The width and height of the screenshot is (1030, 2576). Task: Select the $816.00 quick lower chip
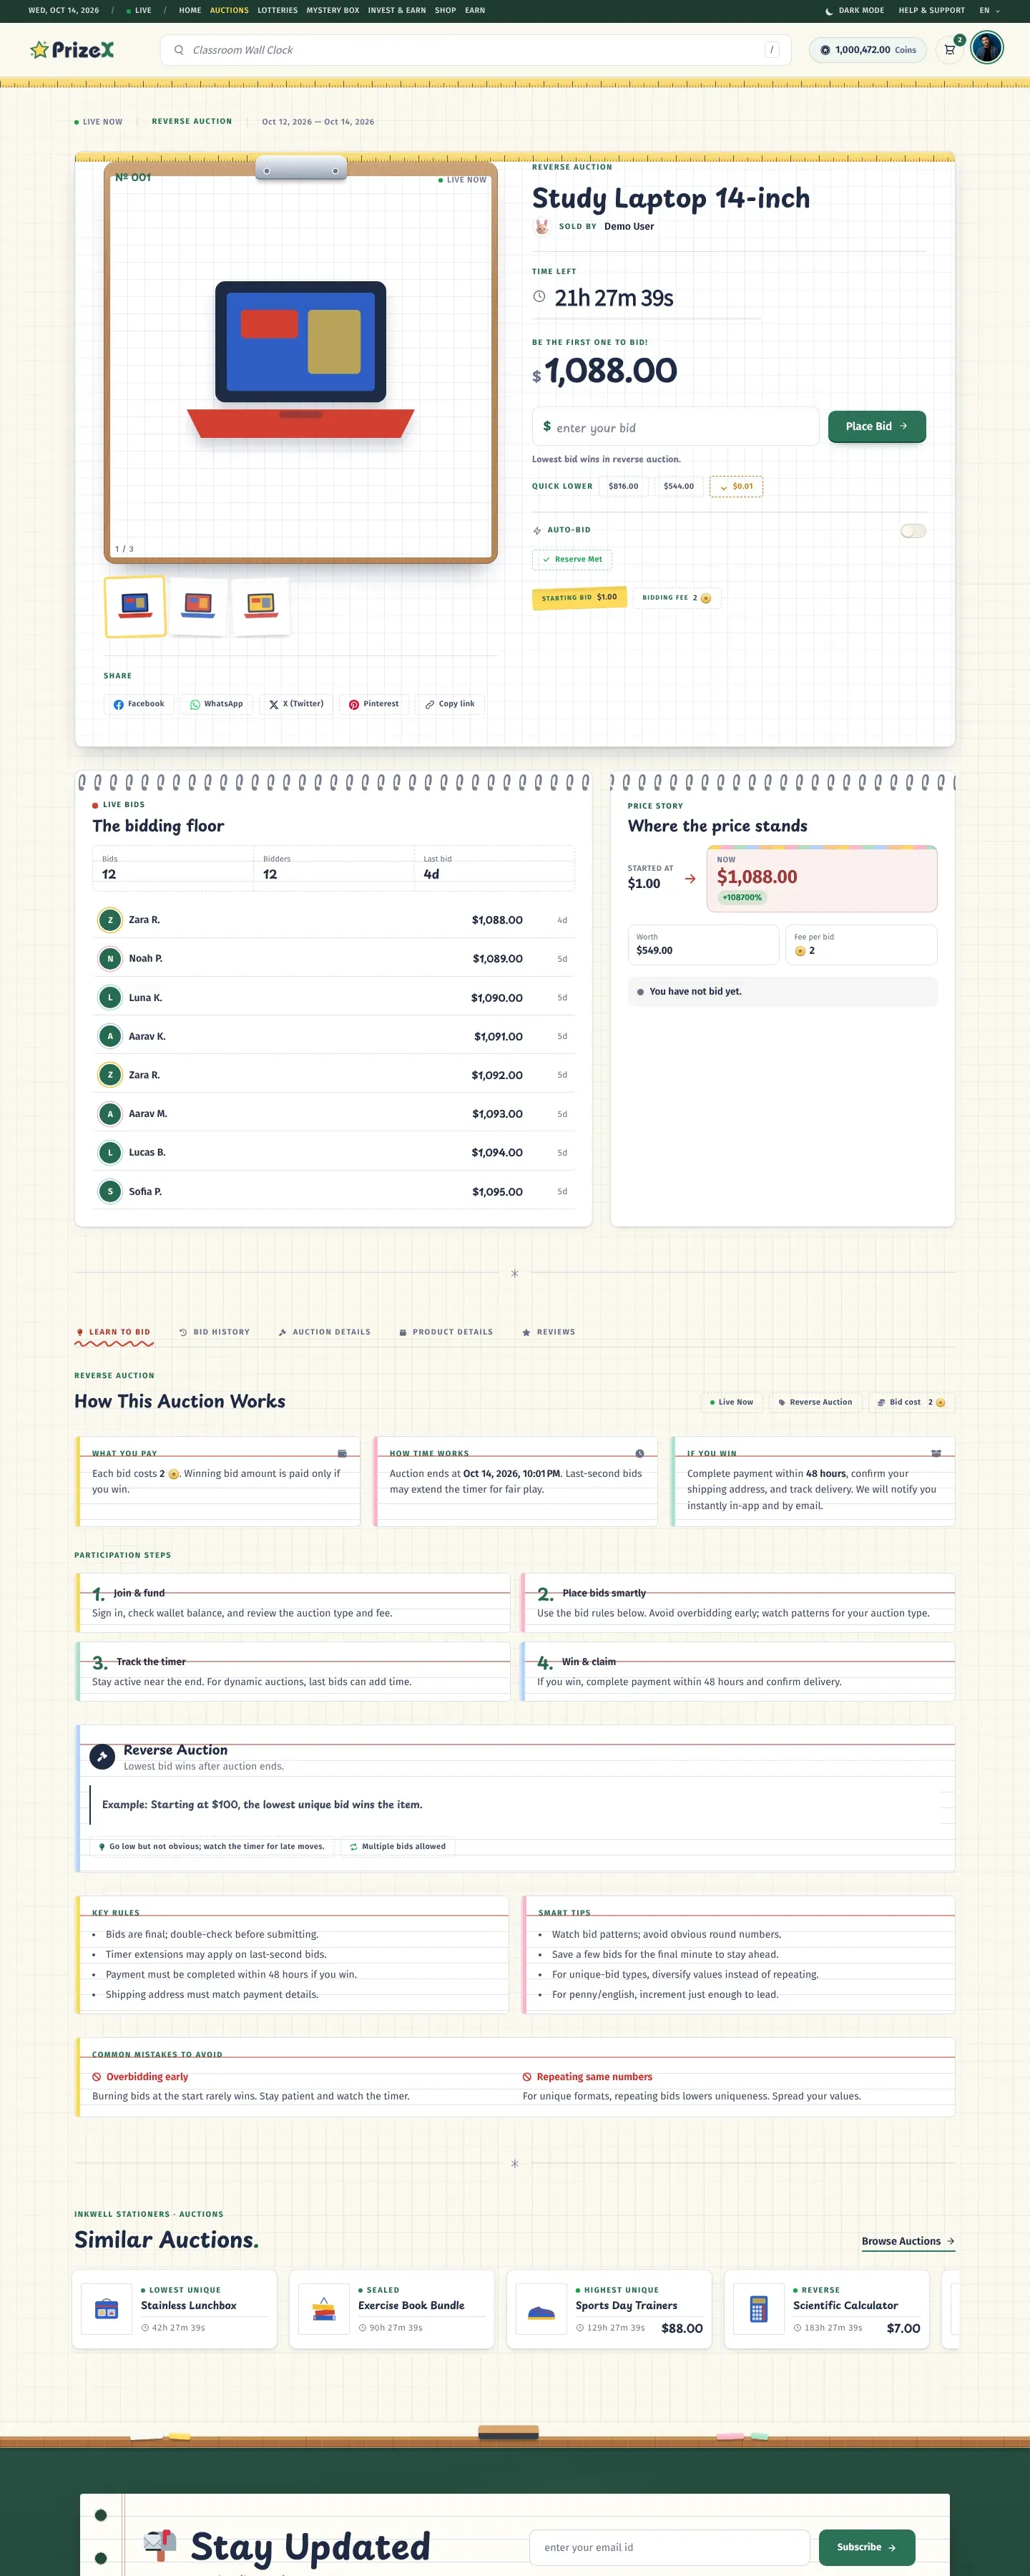[x=623, y=487]
